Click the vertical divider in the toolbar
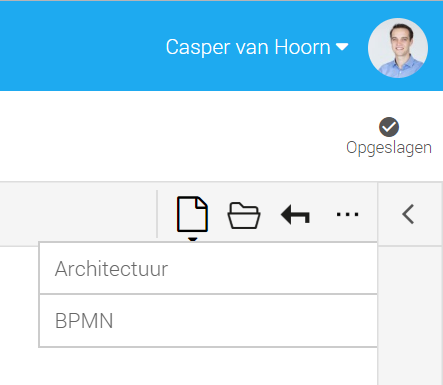Image resolution: width=443 pixels, height=385 pixels. point(157,214)
